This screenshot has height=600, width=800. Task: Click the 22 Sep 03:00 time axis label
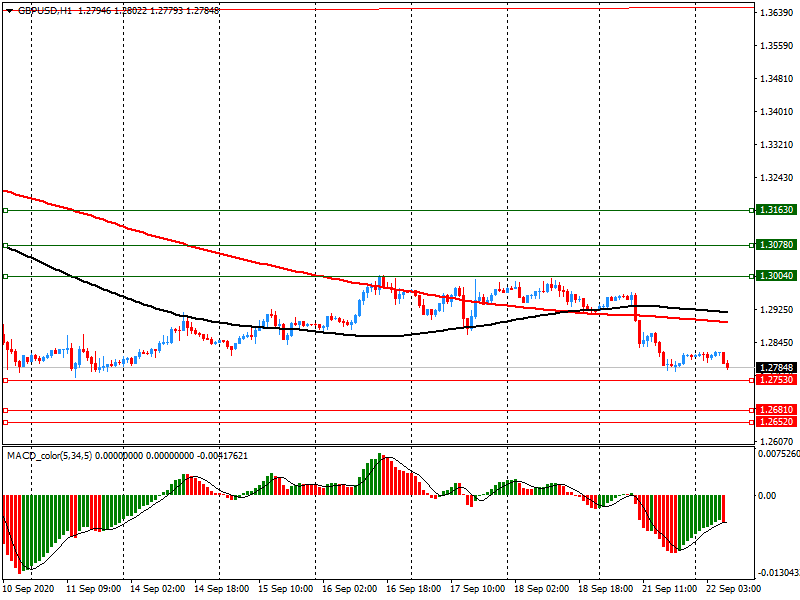(733, 589)
